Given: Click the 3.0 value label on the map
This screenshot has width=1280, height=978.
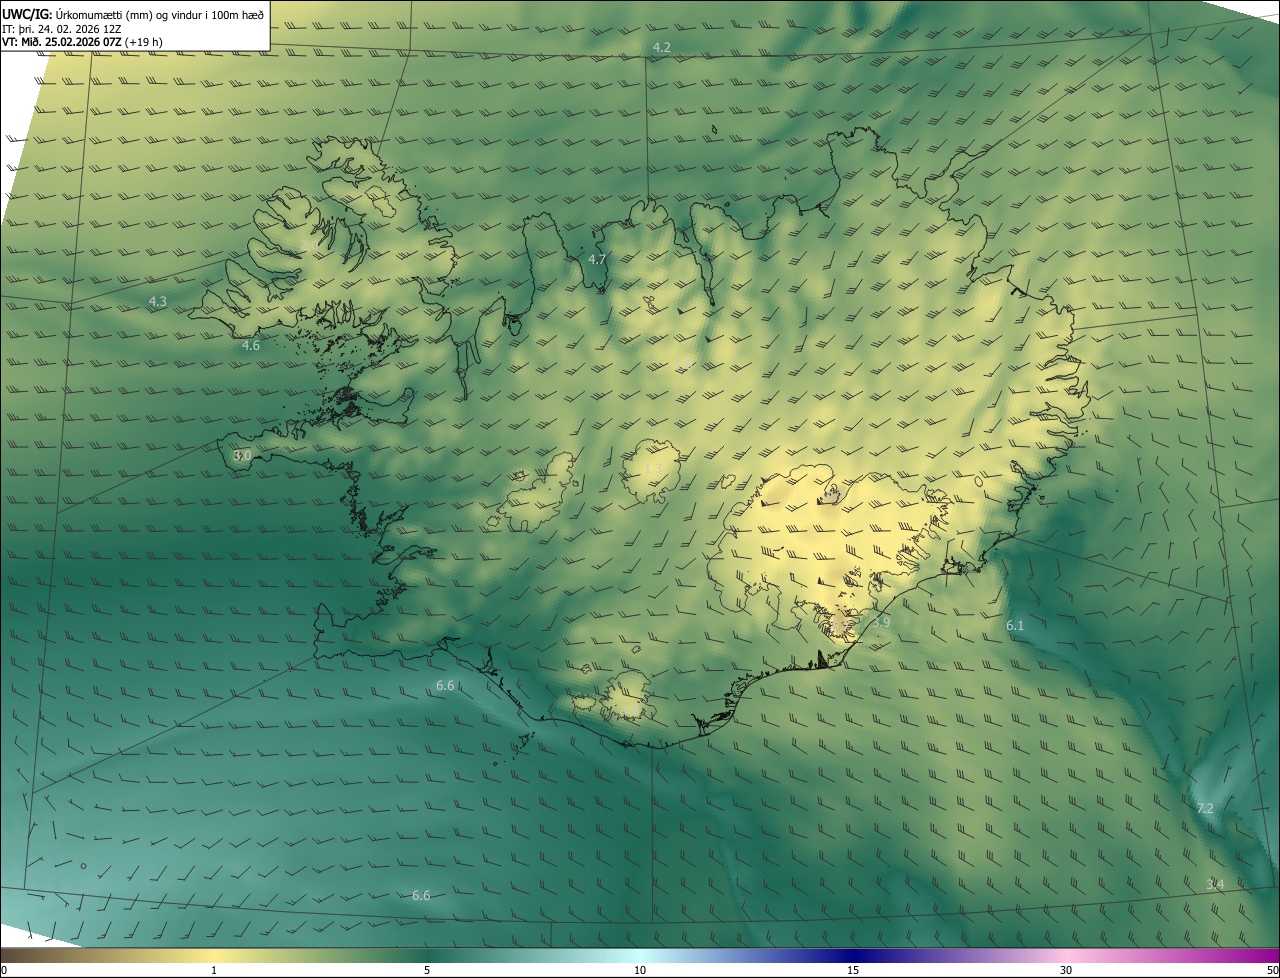Looking at the screenshot, I should (242, 456).
